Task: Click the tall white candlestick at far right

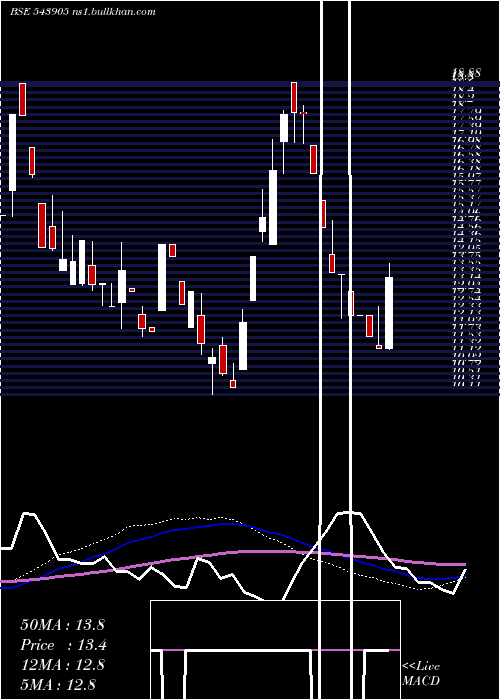Action: [x=389, y=312]
